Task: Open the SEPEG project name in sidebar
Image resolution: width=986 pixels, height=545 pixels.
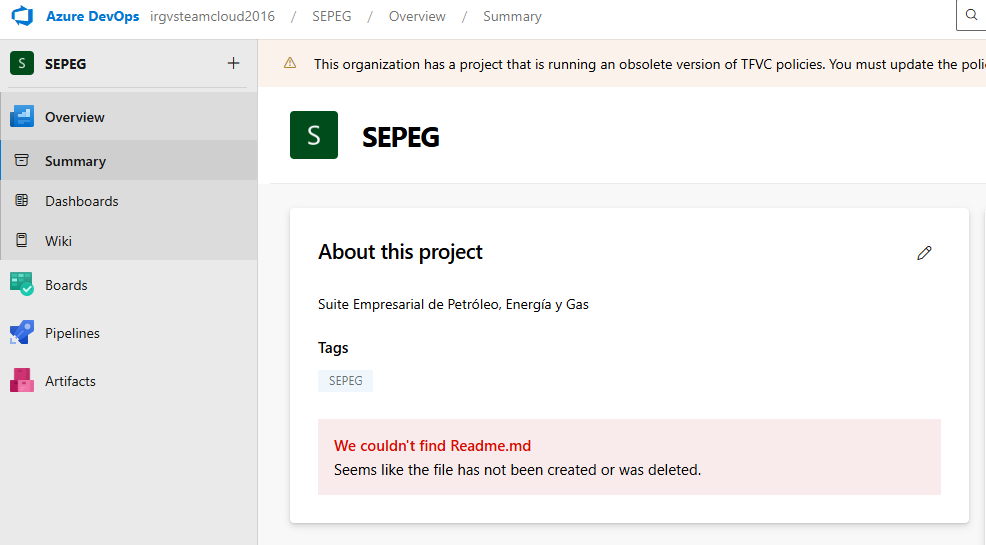Action: [65, 64]
